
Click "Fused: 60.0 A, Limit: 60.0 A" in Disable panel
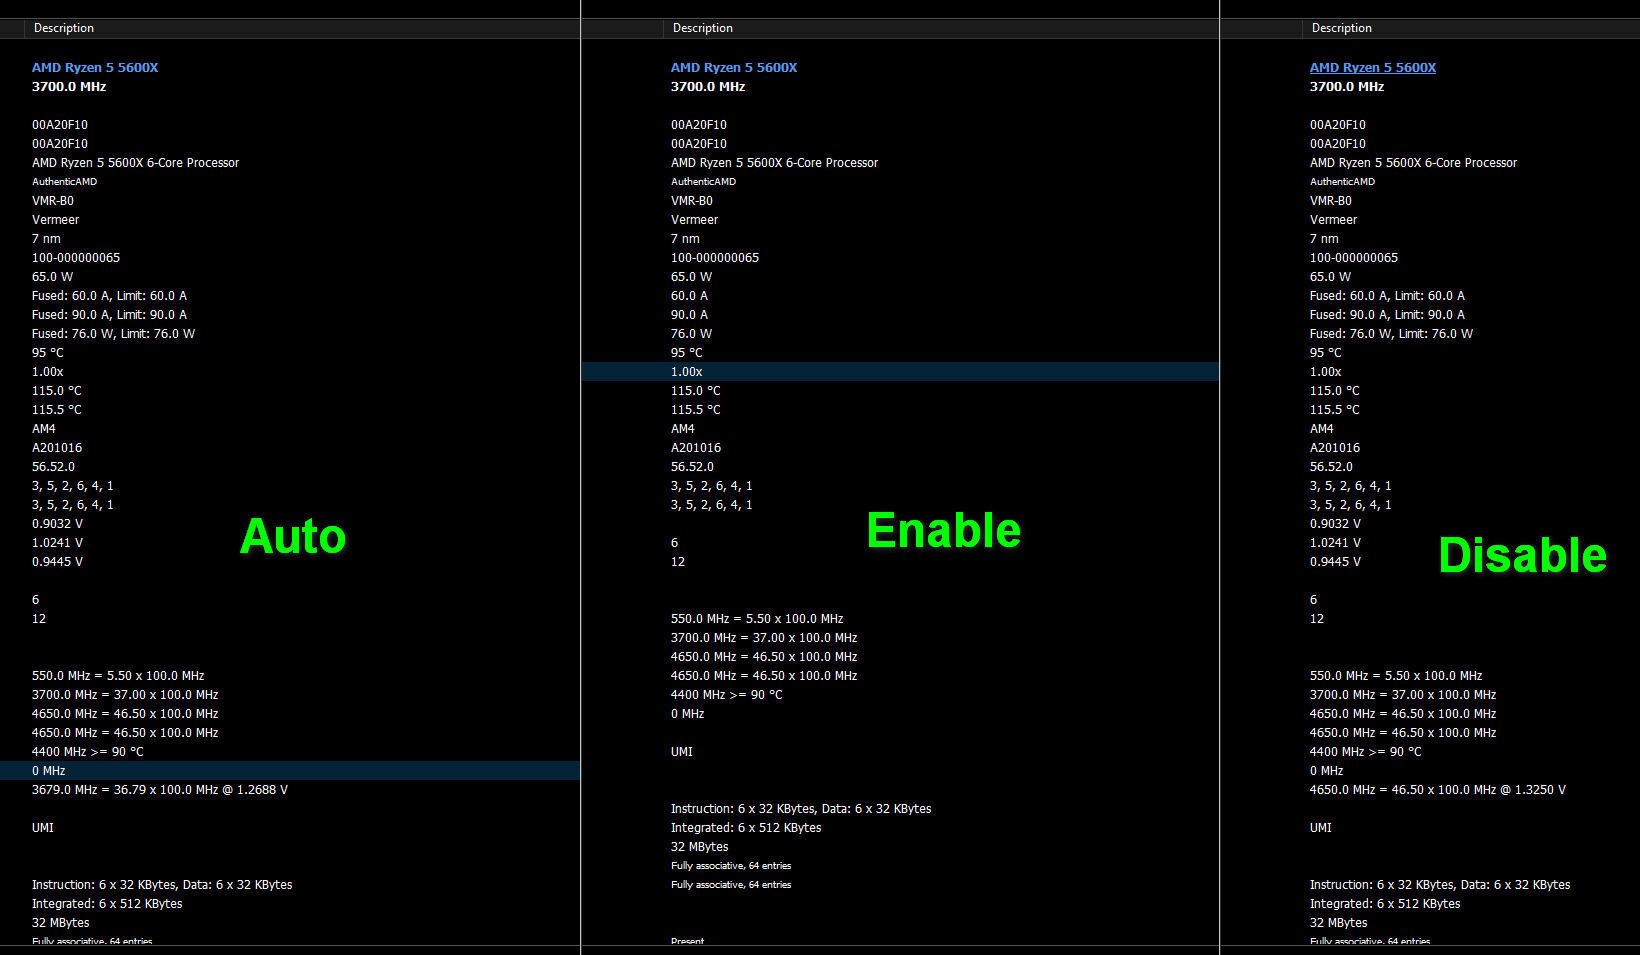click(x=1388, y=296)
